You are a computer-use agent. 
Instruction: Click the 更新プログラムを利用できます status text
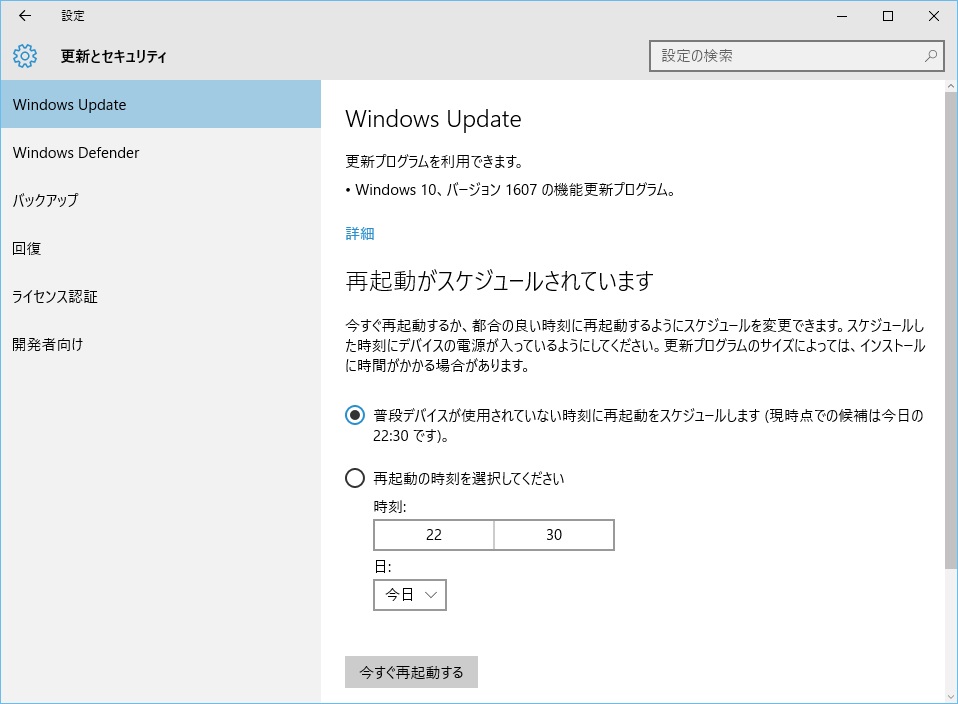coord(434,161)
